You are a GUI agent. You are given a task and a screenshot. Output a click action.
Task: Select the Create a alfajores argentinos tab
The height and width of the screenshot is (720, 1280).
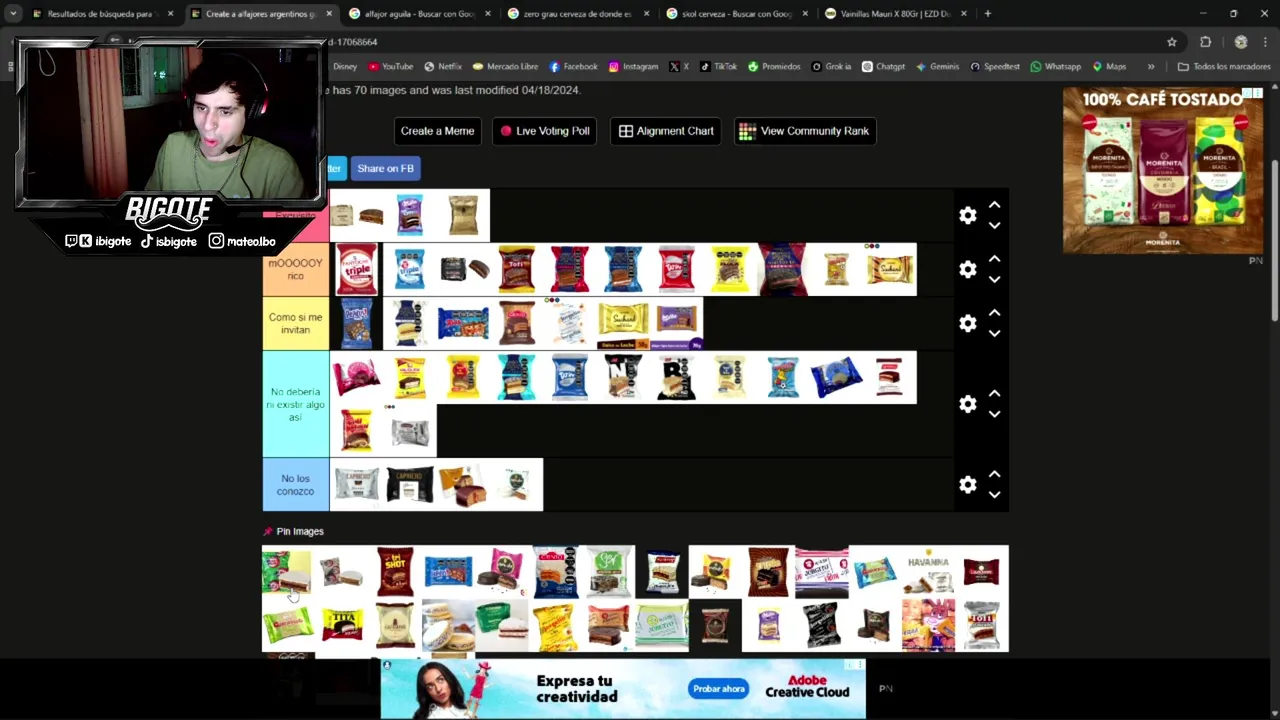click(260, 14)
